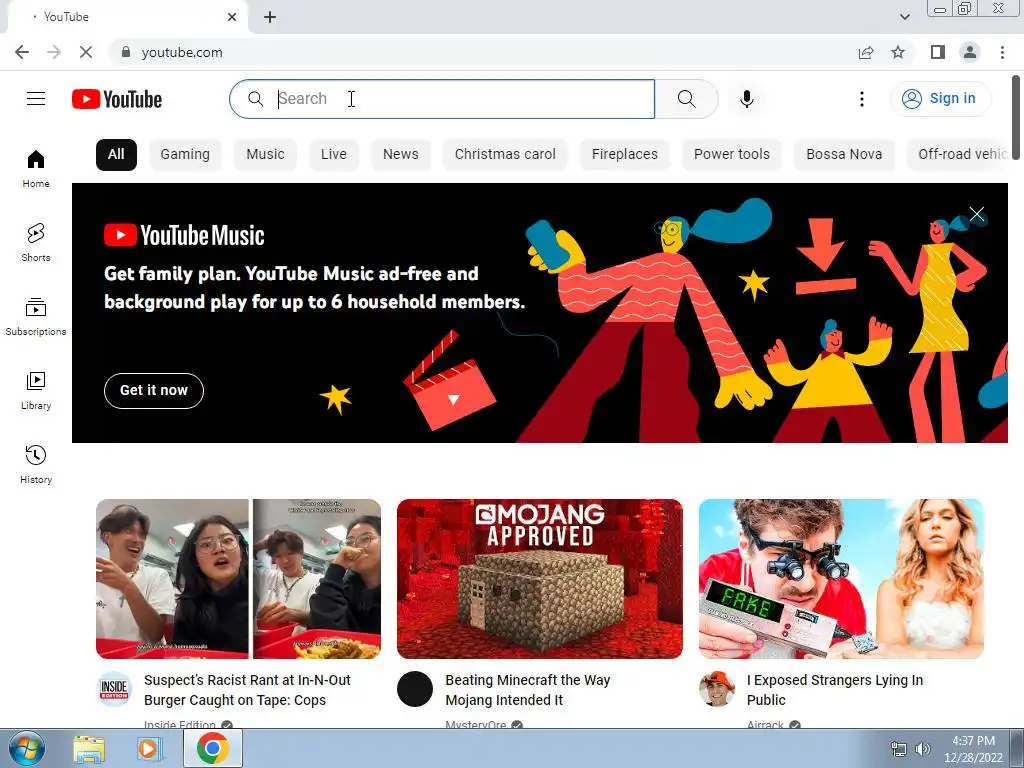Select the Fireplaces chip
Screen dimensions: 1024x768
point(625,155)
